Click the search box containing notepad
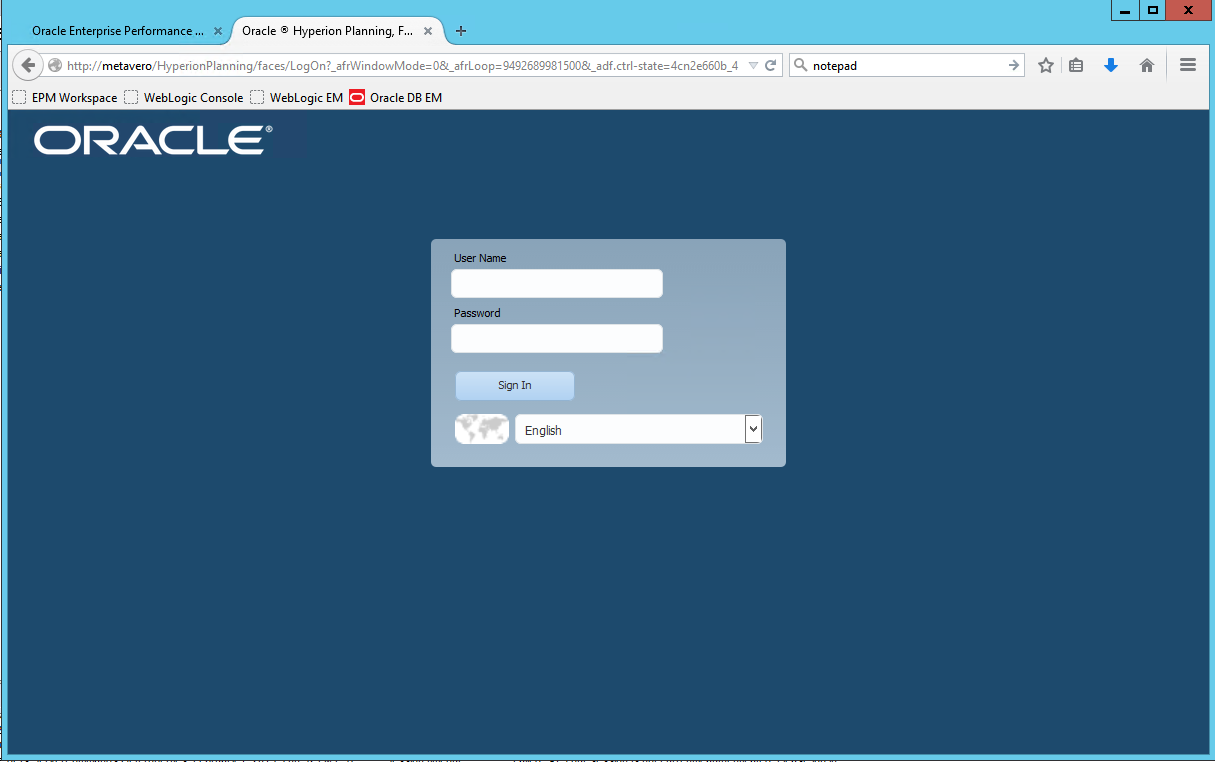 pos(907,65)
